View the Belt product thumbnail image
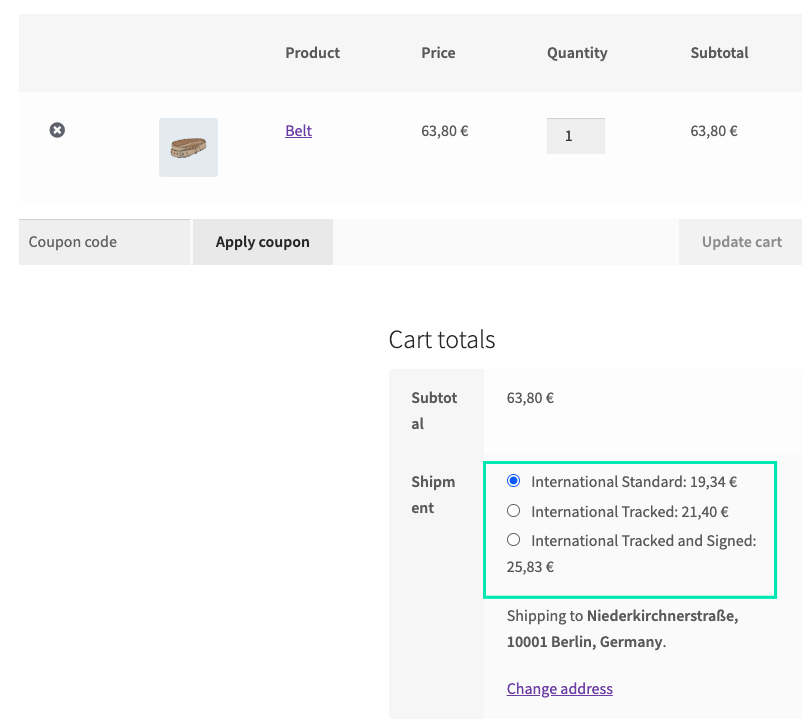Screen dimensions: 802x719 coord(188,147)
